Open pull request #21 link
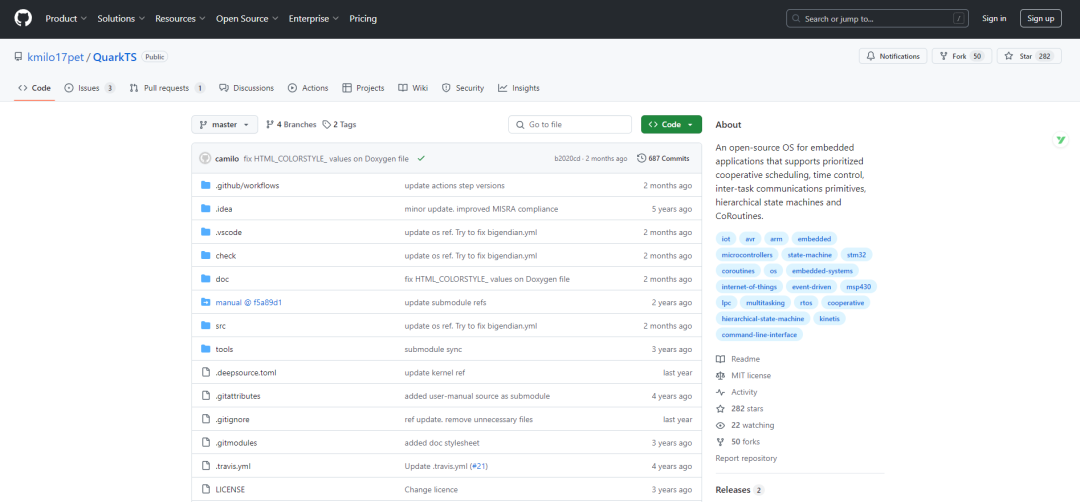The width and height of the screenshot is (1080, 502). [479, 466]
